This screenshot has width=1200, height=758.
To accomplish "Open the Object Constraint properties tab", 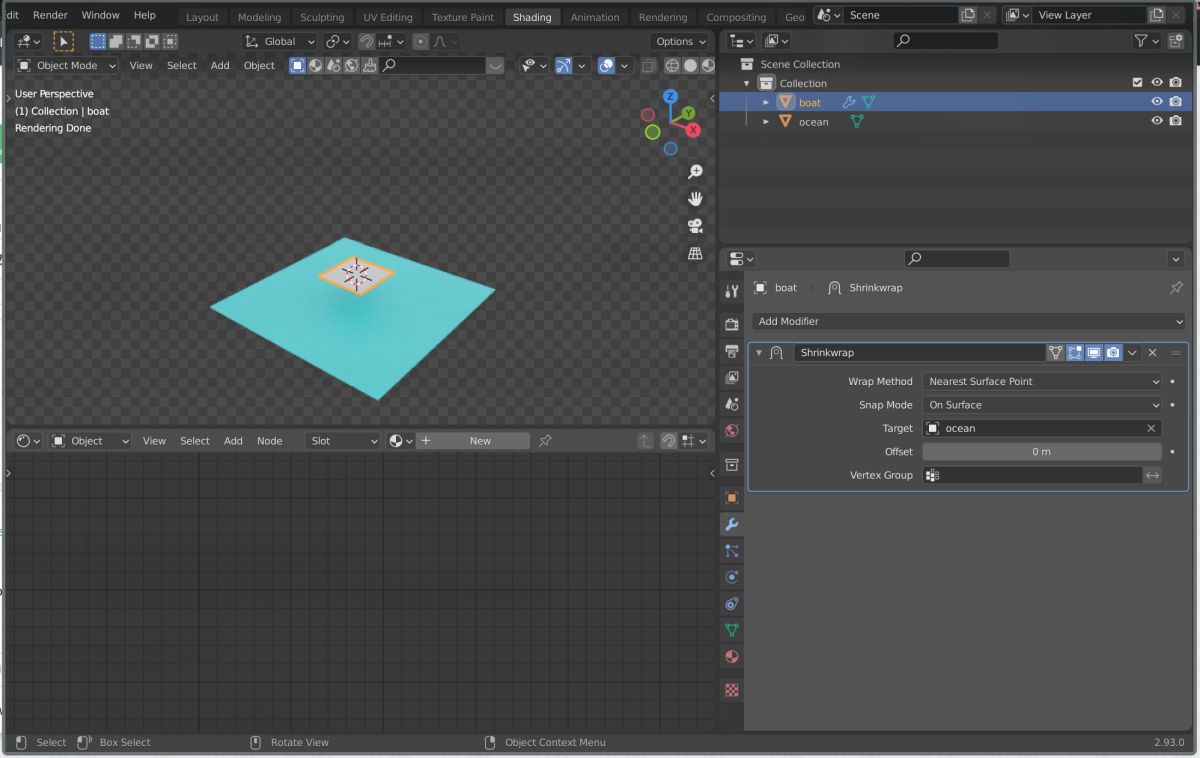I will click(x=732, y=604).
